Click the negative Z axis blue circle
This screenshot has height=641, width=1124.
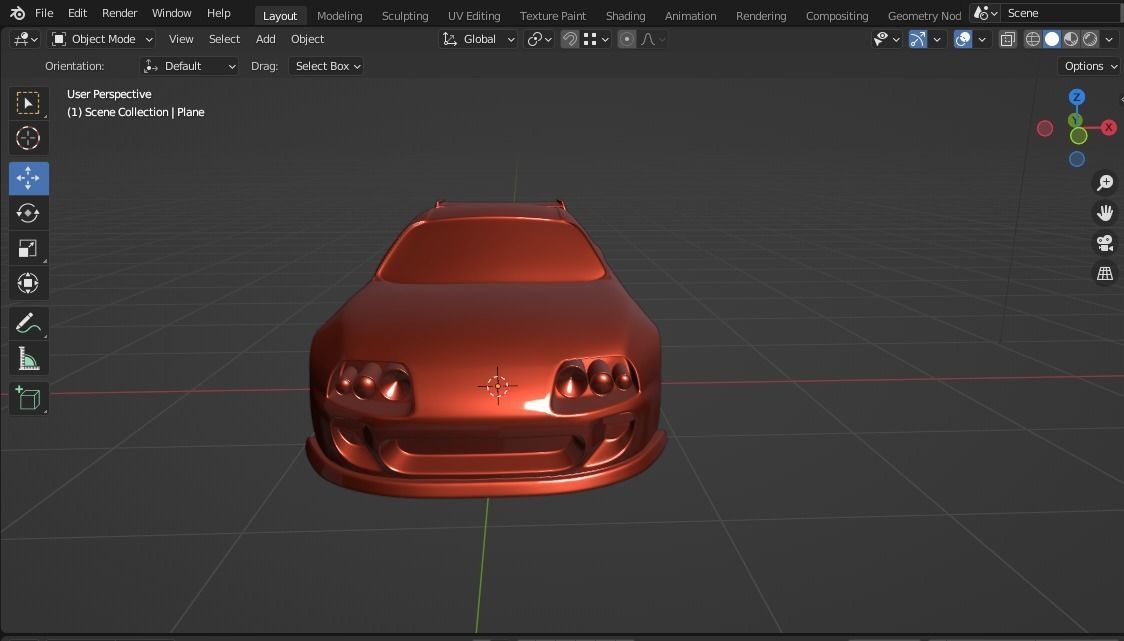(1077, 159)
